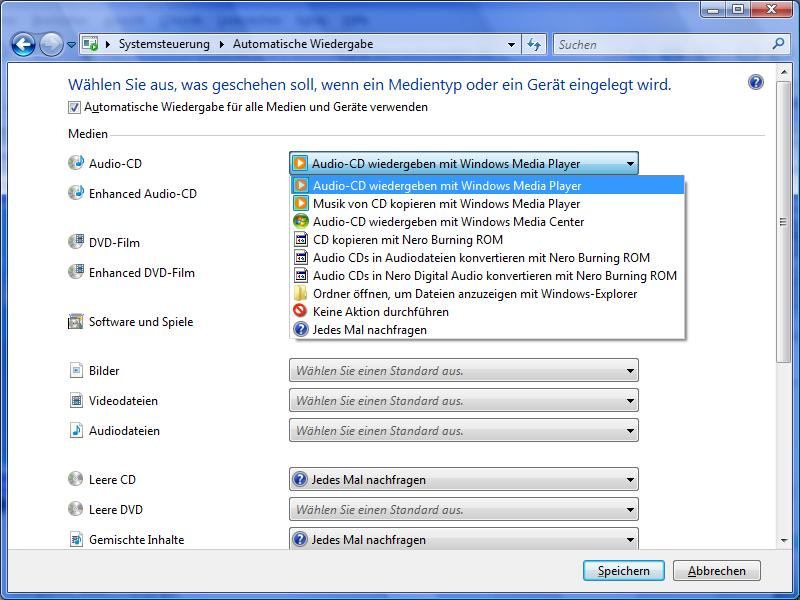The height and width of the screenshot is (600, 800).
Task: Click the folder icon for Windows-Explorer option
Action: (301, 293)
